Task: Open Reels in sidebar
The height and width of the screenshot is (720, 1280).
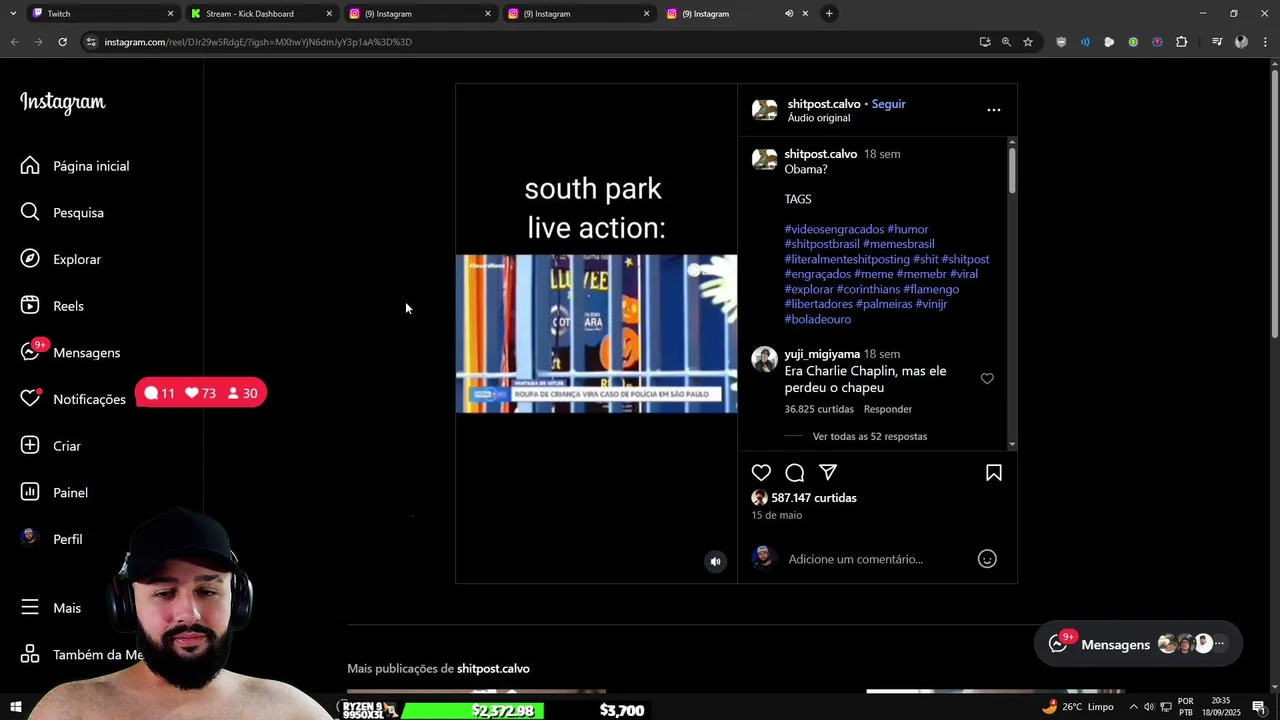Action: tap(52, 306)
